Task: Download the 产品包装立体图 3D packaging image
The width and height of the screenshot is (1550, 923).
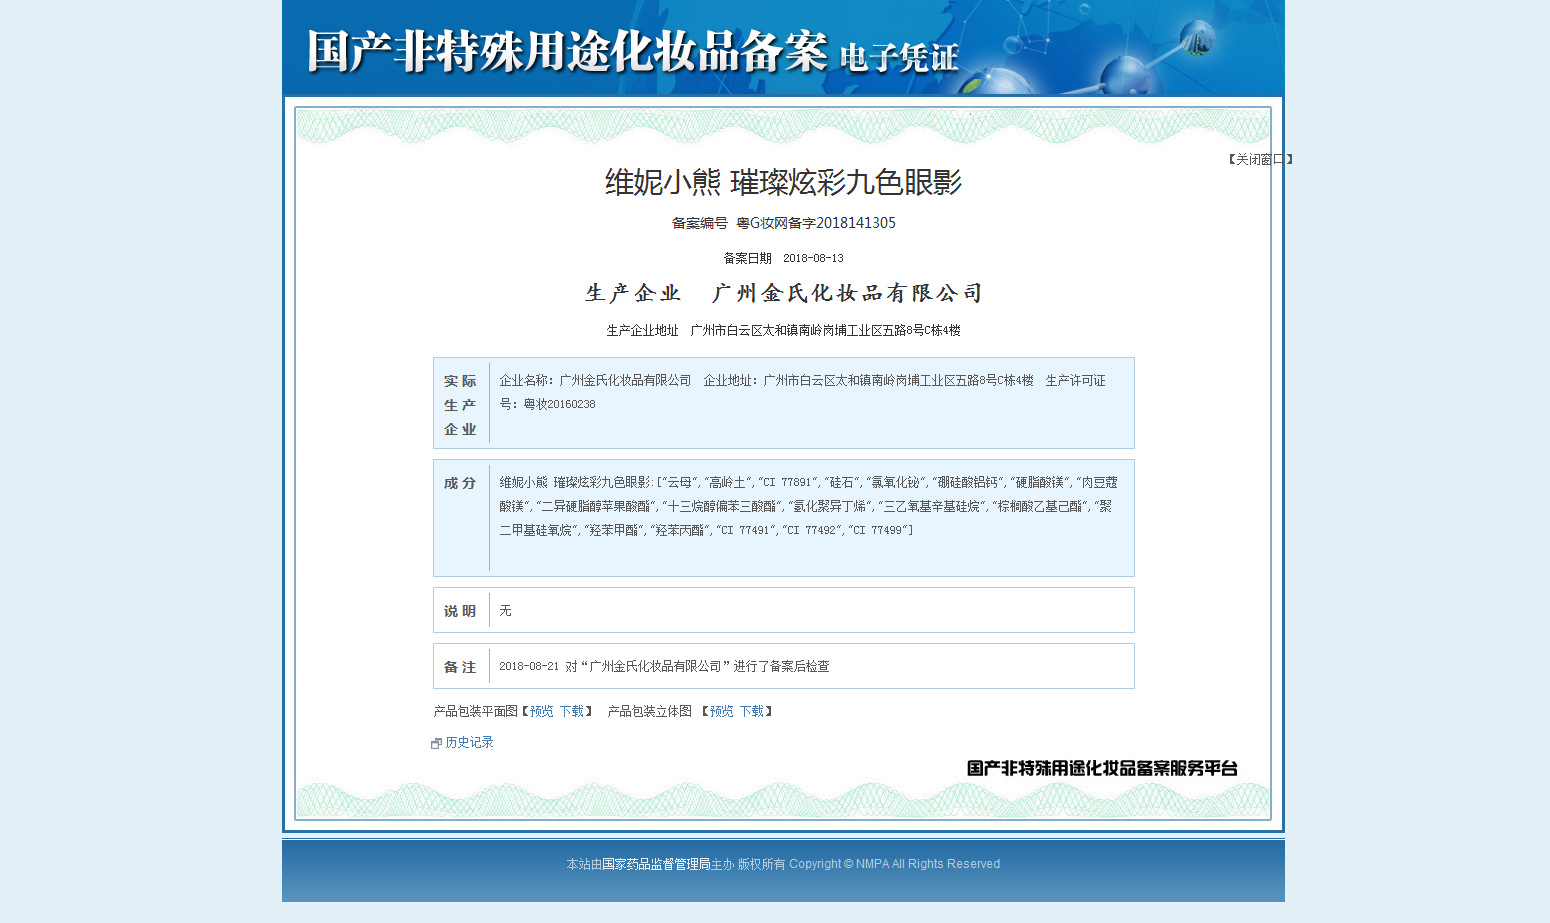Action: [x=751, y=711]
